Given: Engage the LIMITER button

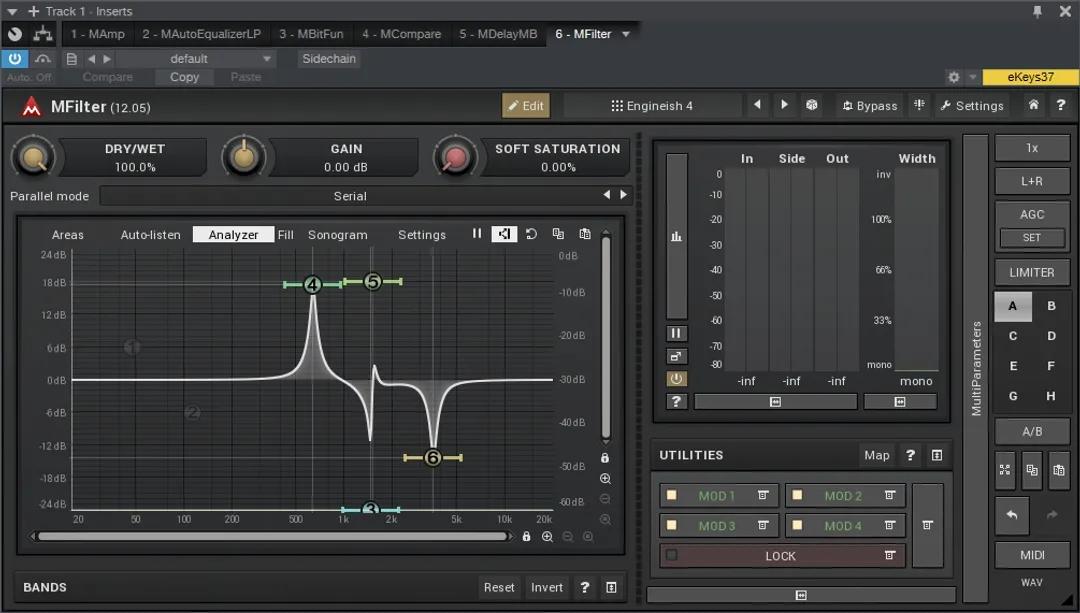Looking at the screenshot, I should tap(1031, 272).
